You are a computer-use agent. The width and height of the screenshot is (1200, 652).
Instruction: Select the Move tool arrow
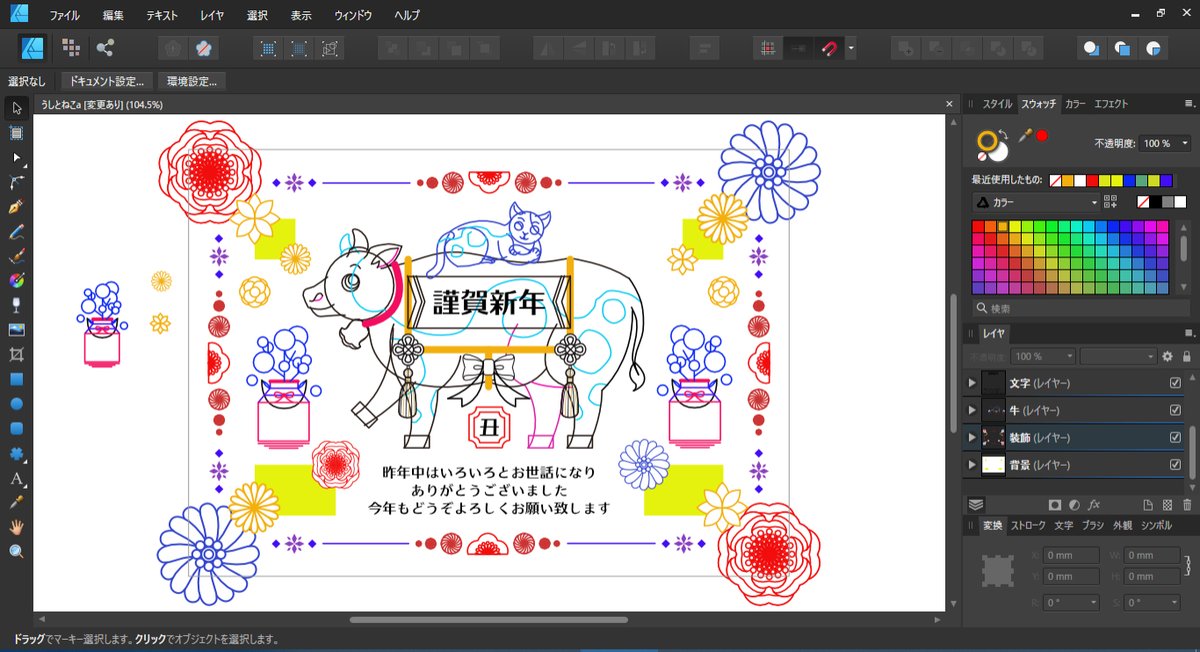click(x=16, y=108)
